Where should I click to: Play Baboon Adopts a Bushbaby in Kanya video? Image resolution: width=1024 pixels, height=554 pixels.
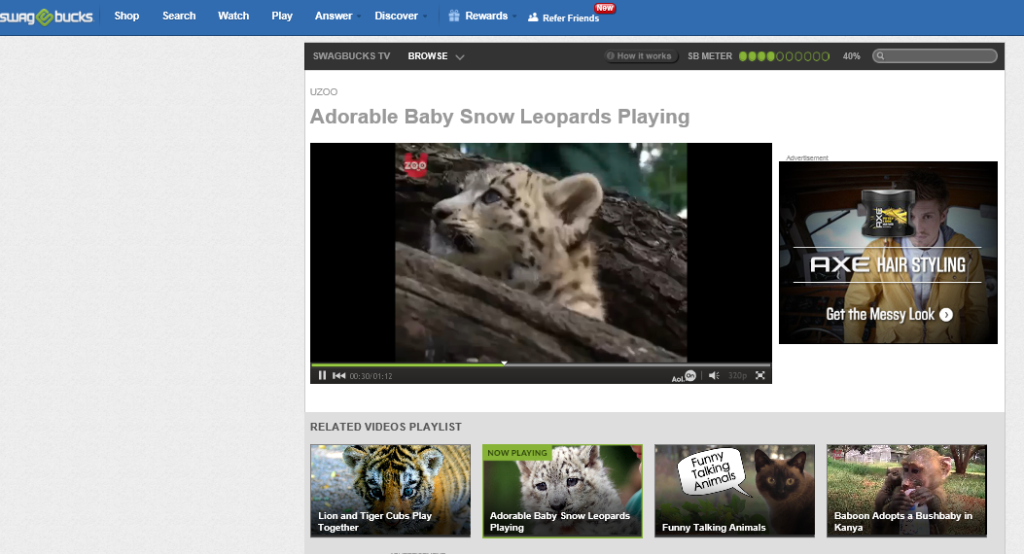906,491
